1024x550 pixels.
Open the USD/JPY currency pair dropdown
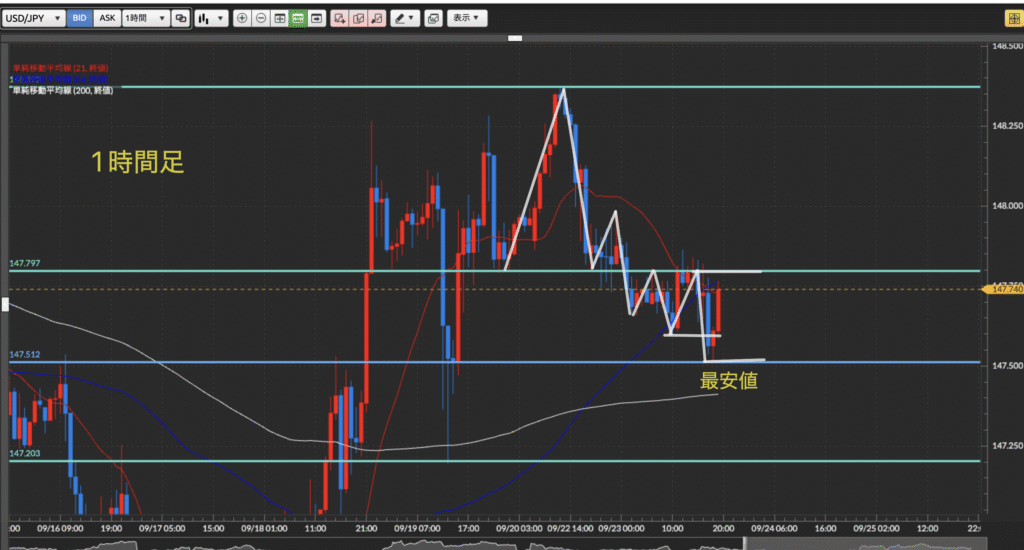37,18
